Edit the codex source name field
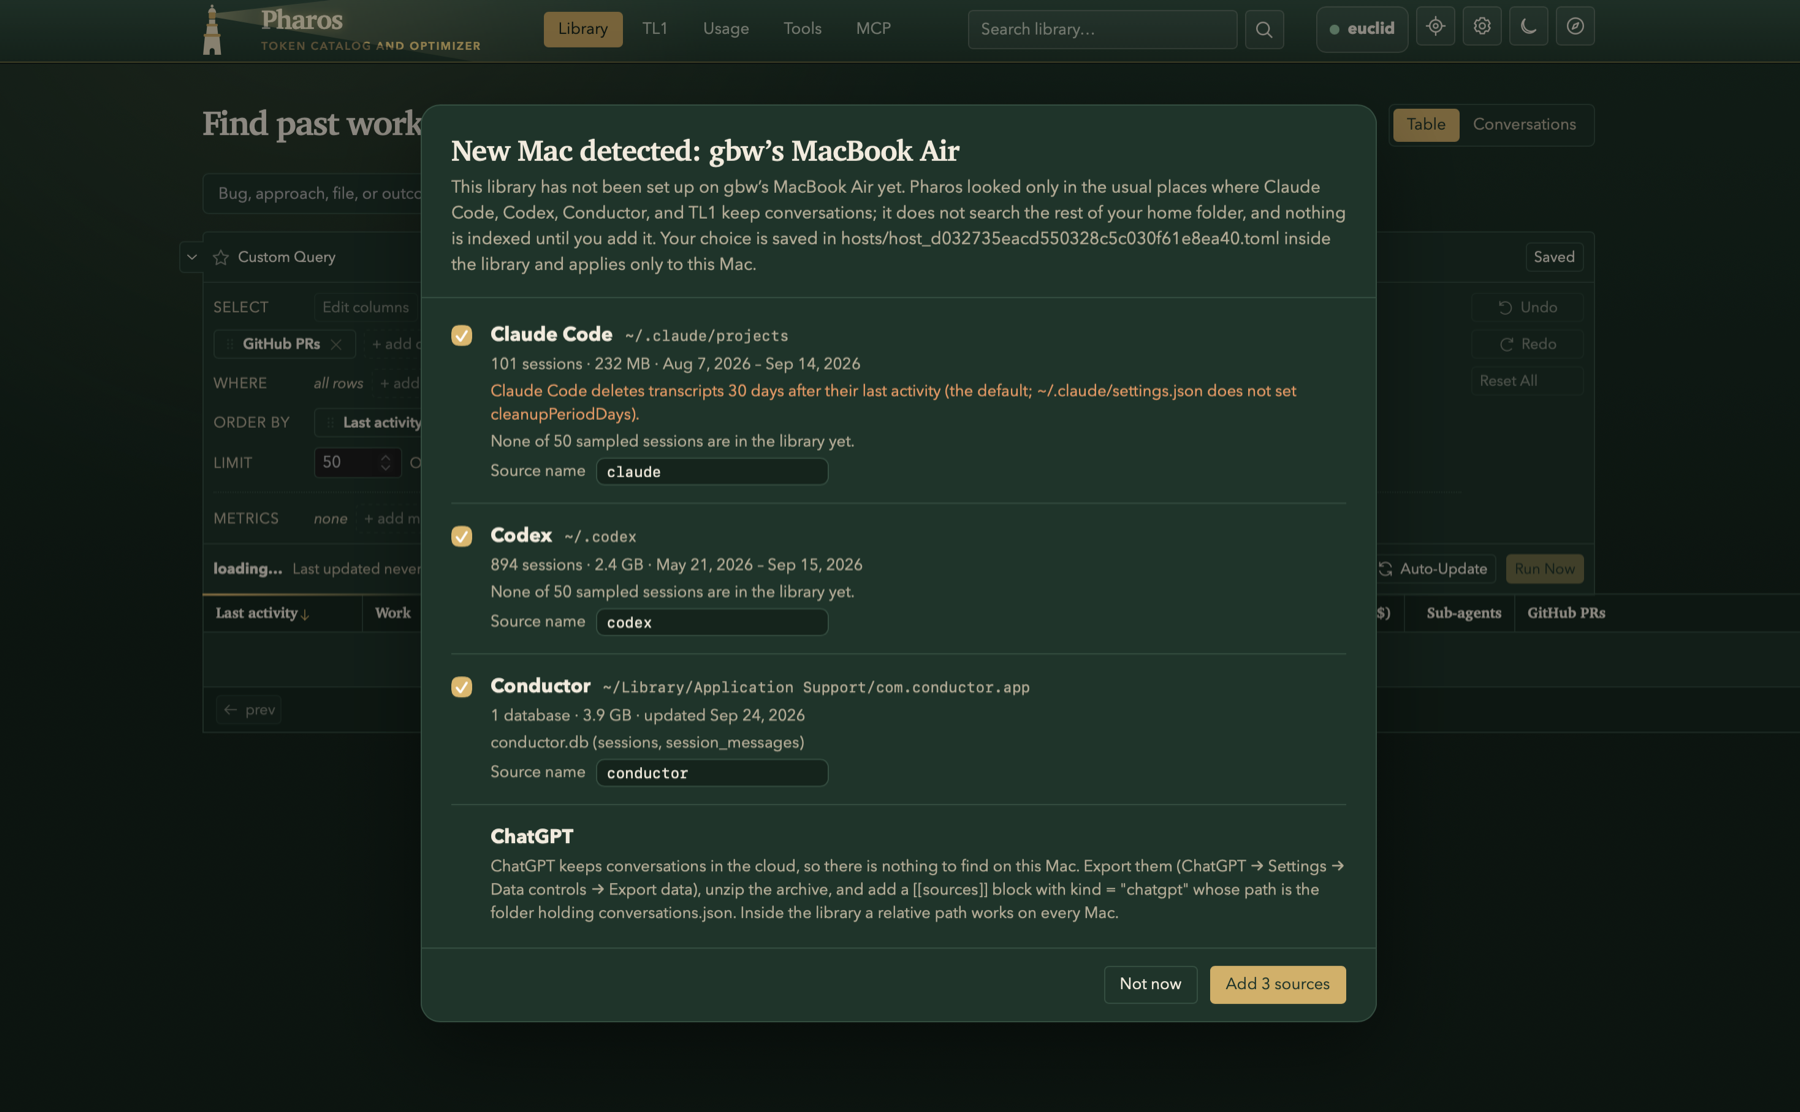The image size is (1800, 1112). (712, 622)
